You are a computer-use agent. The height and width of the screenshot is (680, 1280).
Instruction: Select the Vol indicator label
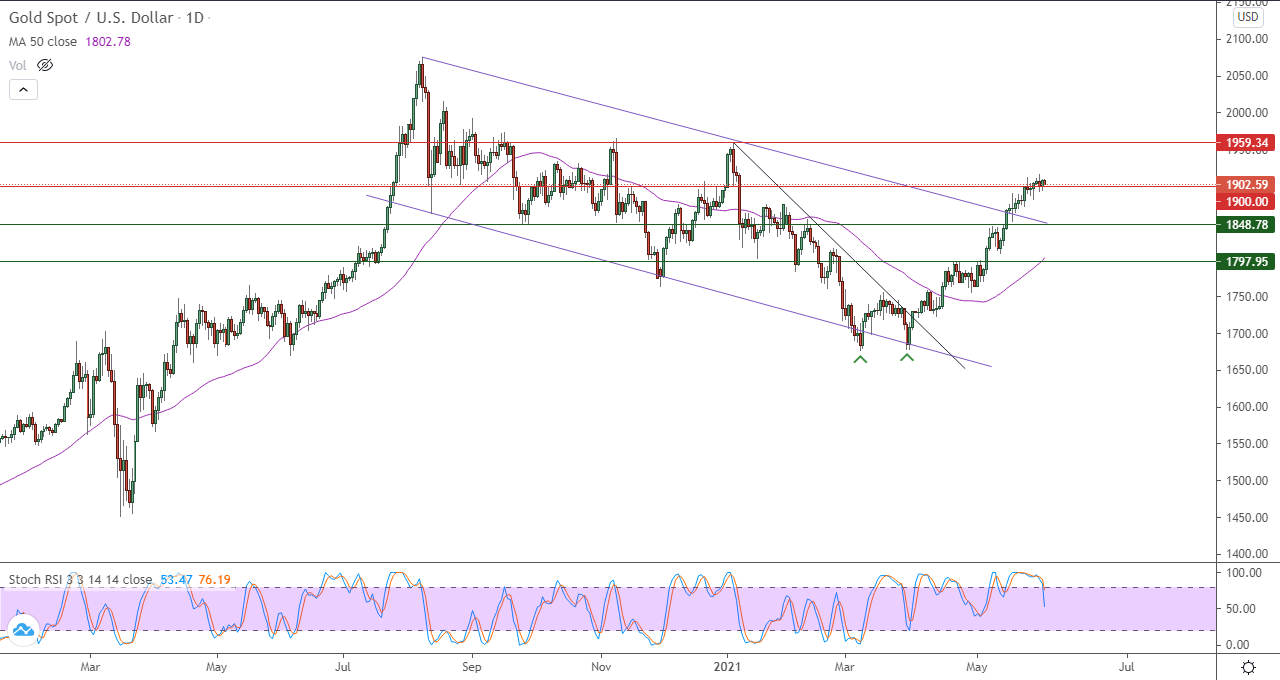18,65
